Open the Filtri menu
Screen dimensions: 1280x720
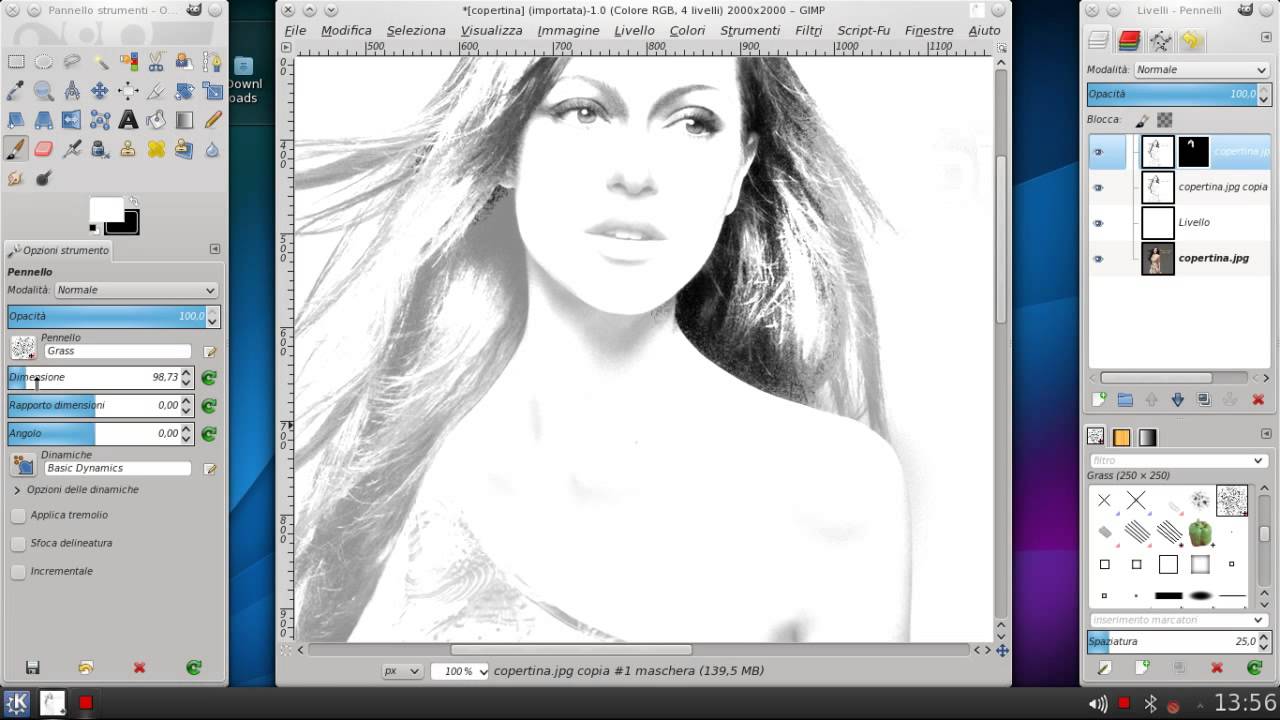[x=808, y=30]
